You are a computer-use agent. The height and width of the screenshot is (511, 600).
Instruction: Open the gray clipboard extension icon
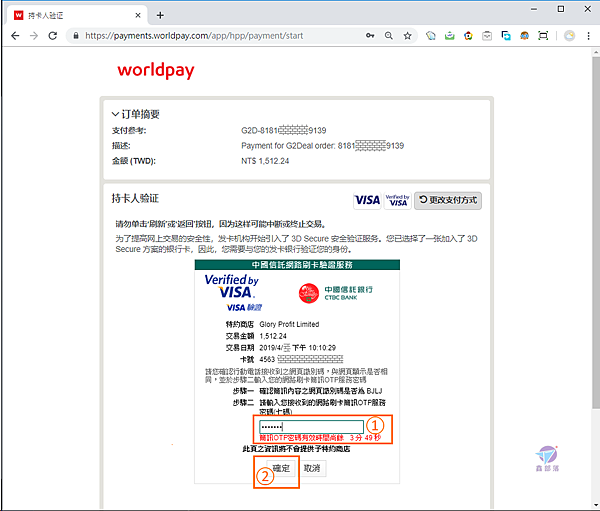(x=487, y=36)
